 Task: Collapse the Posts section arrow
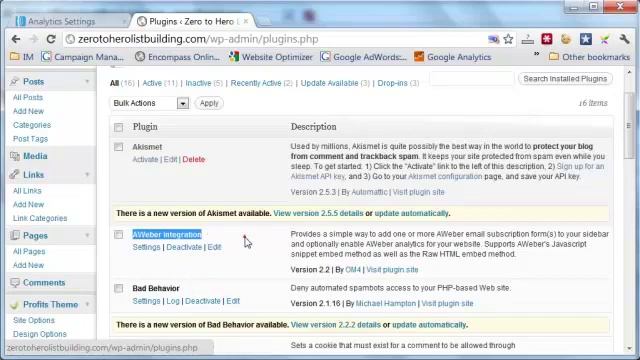(87, 82)
